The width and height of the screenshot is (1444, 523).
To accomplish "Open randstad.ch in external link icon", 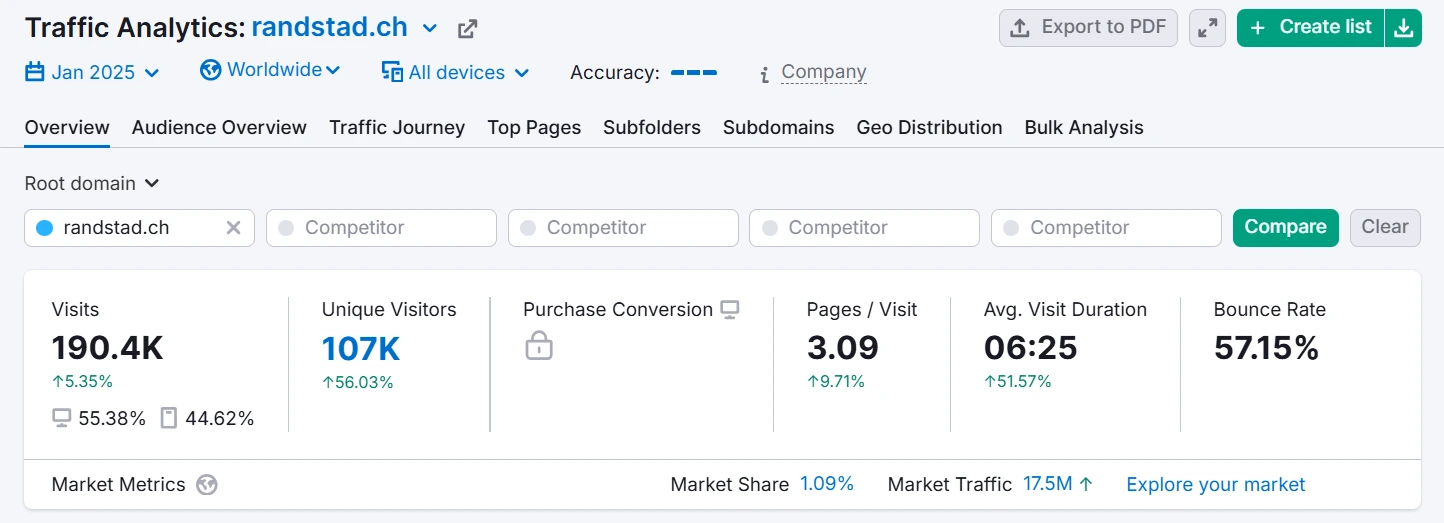I will pos(467,29).
